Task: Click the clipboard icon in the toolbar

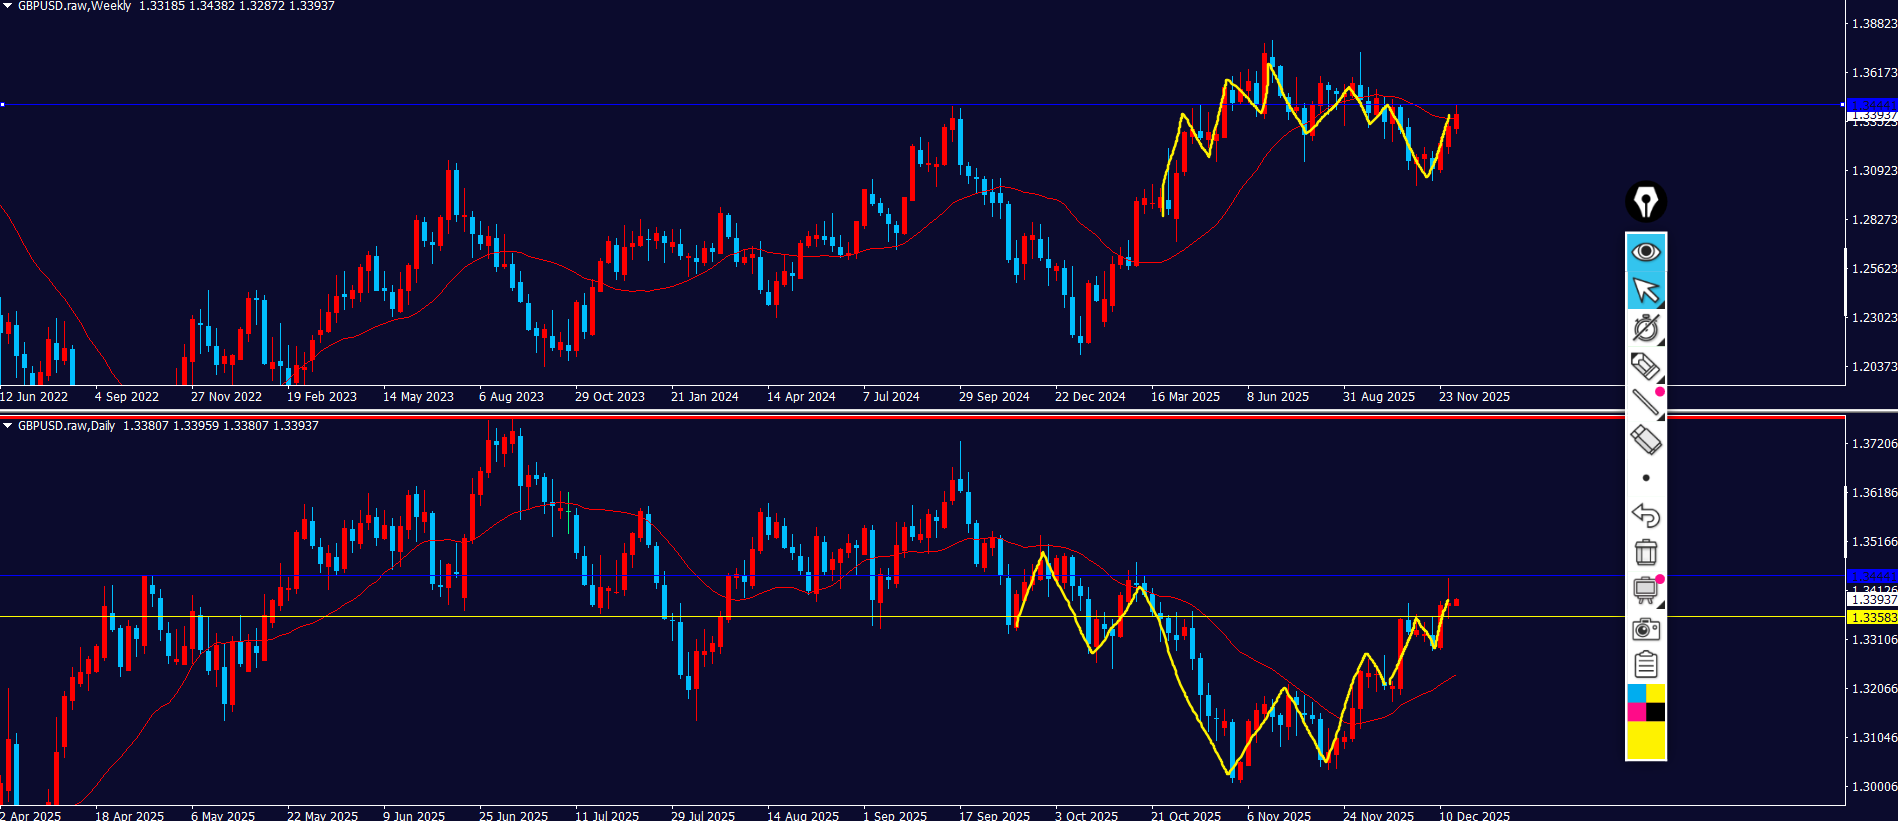Action: point(1646,665)
